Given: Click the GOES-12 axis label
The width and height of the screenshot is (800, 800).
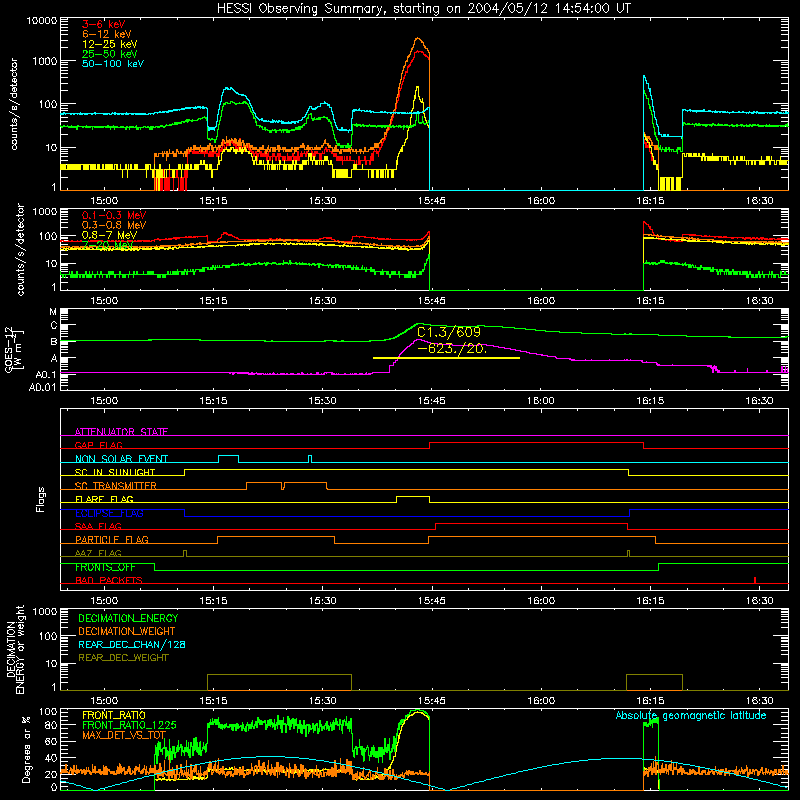Looking at the screenshot, I should [14, 350].
